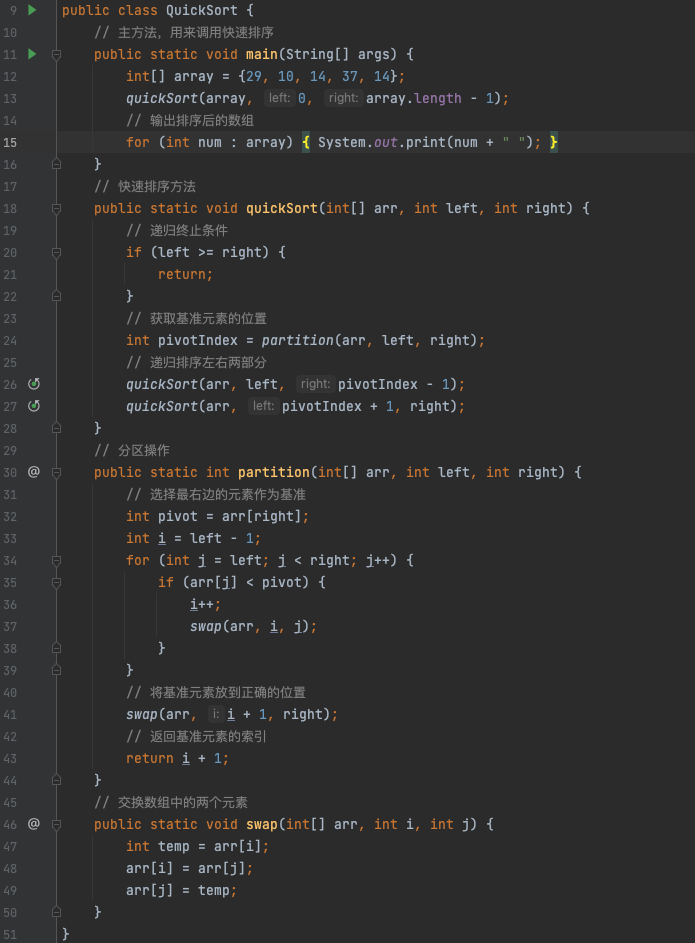
Task: Click the 'i++;' statement on line 36
Action: pos(206,604)
